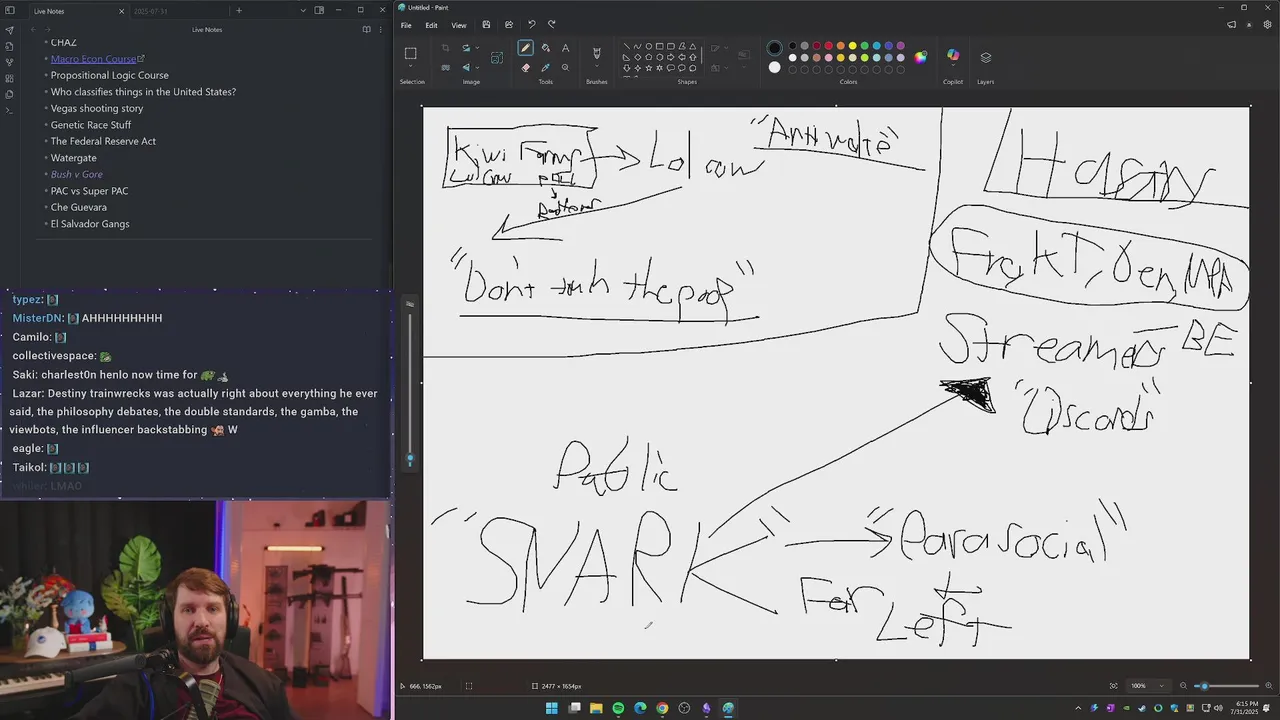The height and width of the screenshot is (720, 1280).
Task: Select the Eraser tool
Action: (525, 68)
